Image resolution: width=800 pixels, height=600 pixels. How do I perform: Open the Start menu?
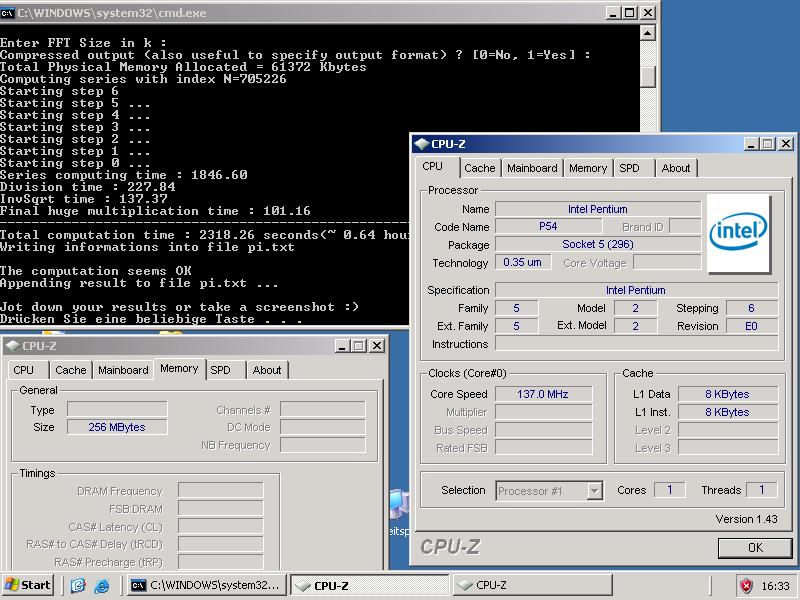click(x=28, y=585)
